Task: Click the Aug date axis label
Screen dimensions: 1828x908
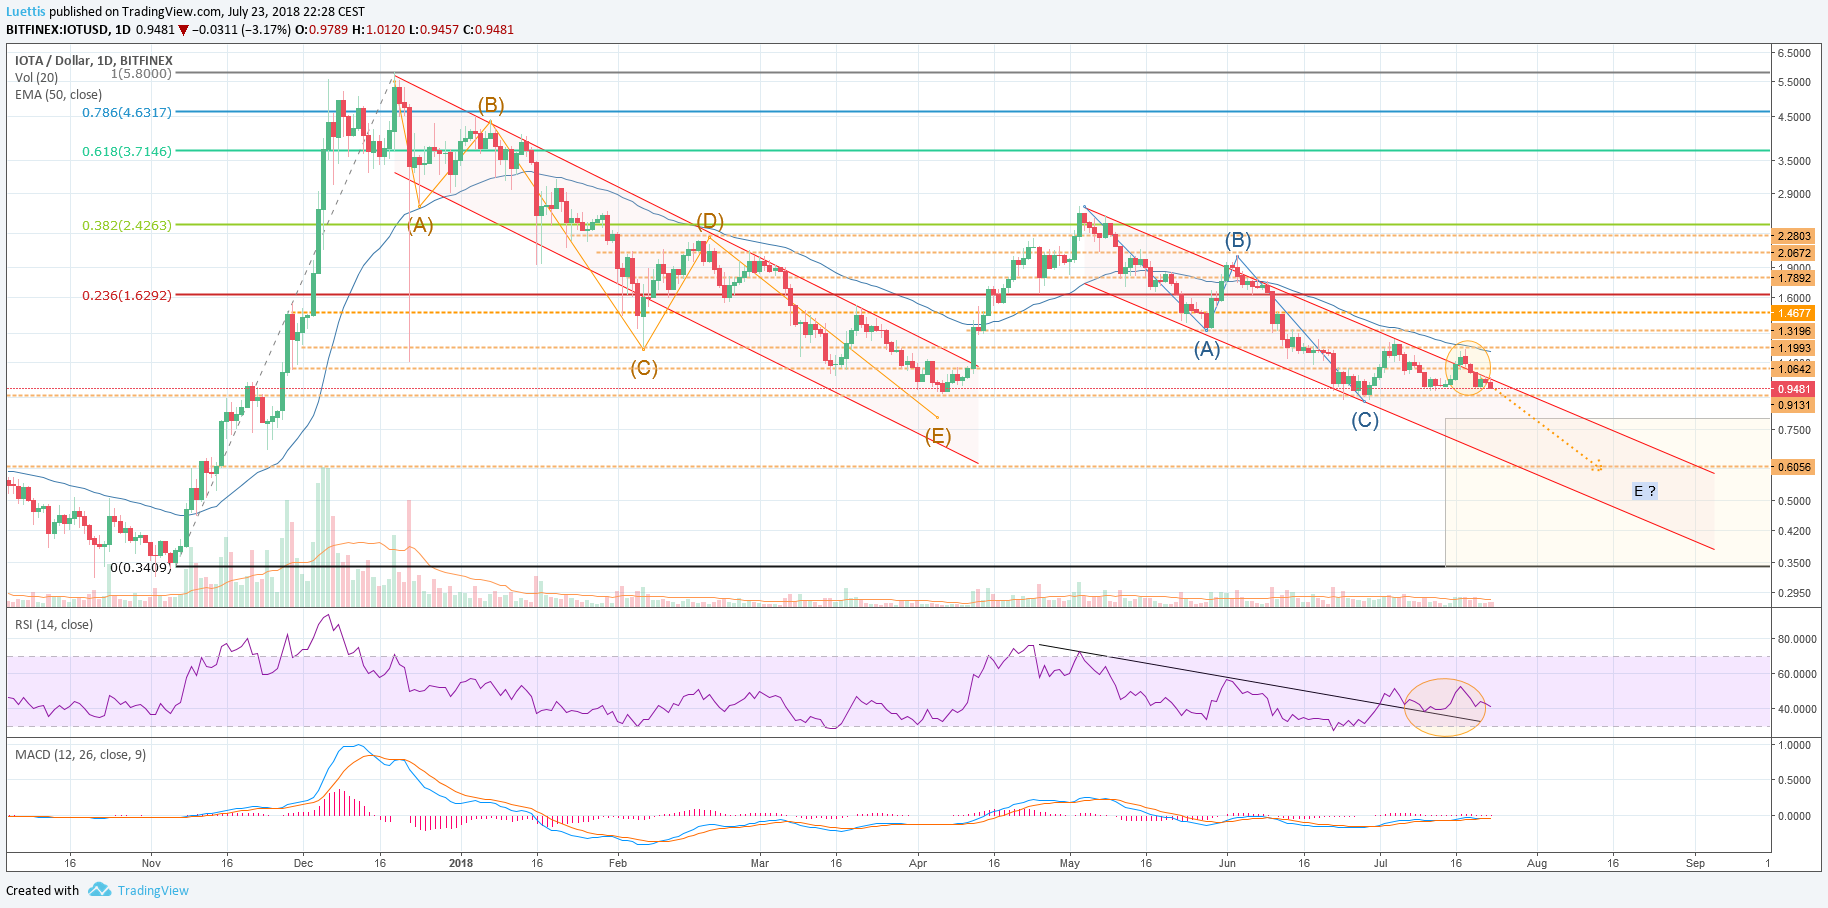Action: point(1537,863)
